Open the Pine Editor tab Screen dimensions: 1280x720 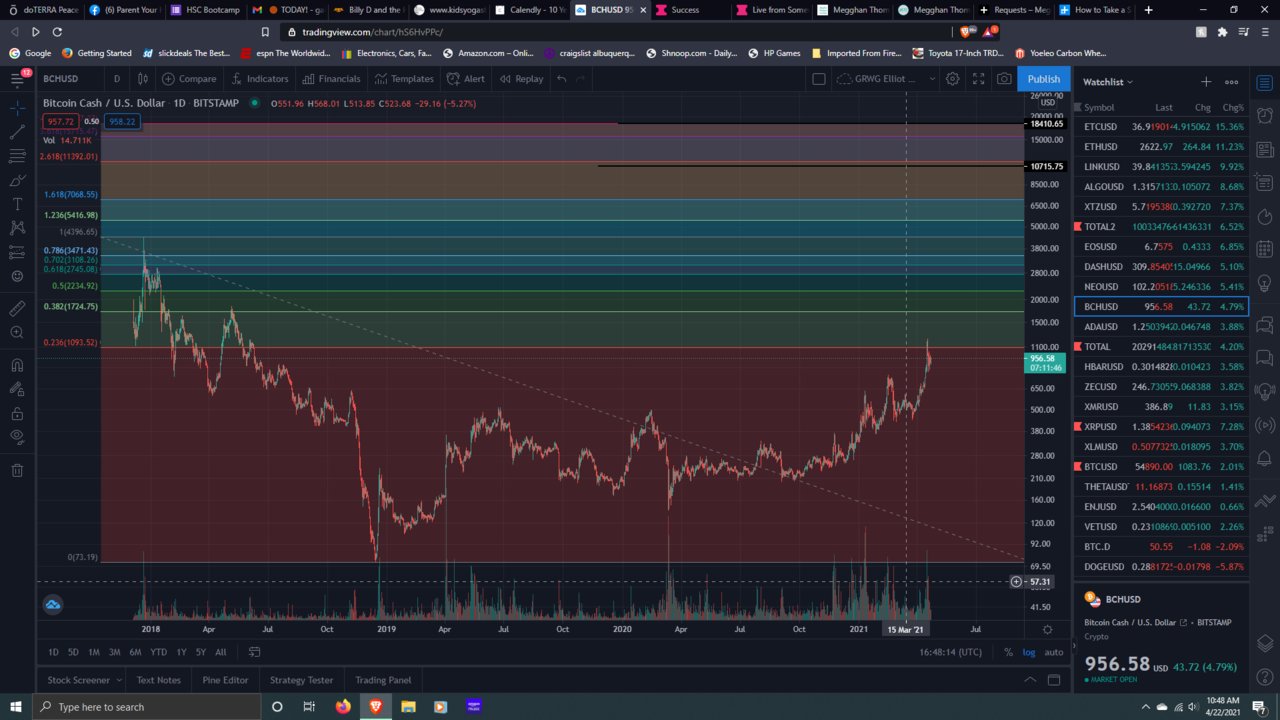click(x=225, y=680)
